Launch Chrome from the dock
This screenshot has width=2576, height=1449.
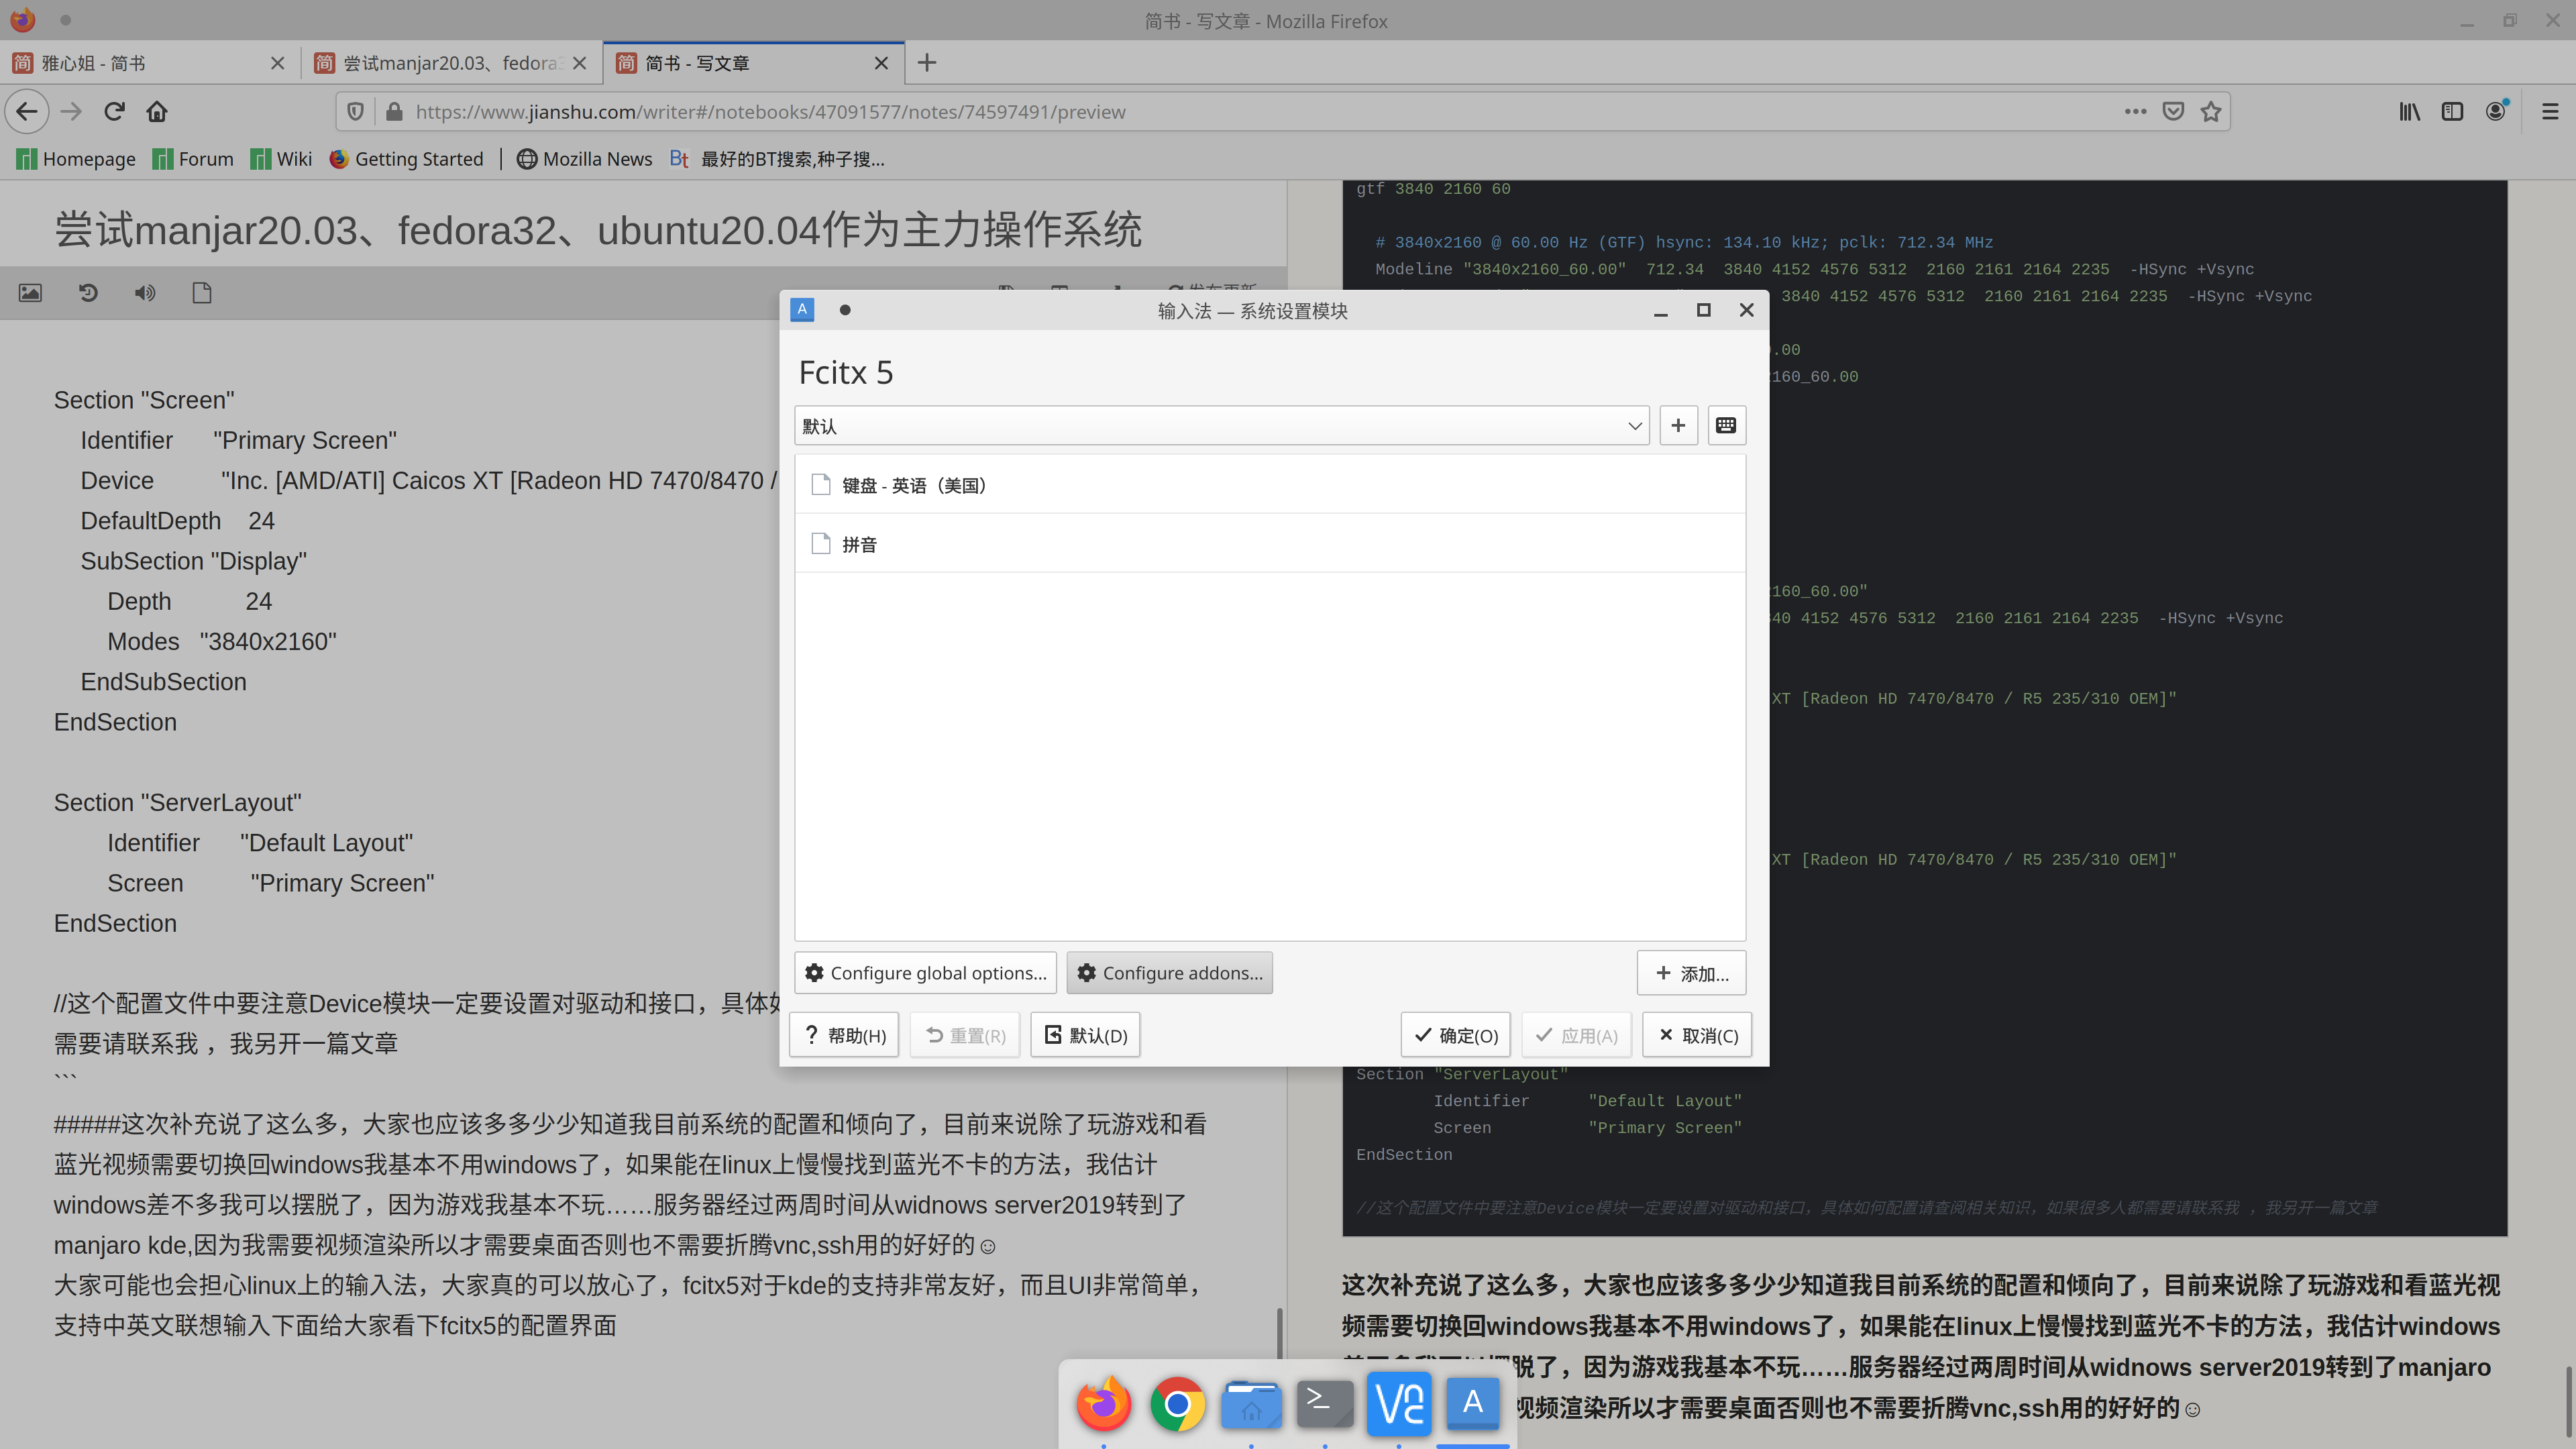[x=1177, y=1404]
